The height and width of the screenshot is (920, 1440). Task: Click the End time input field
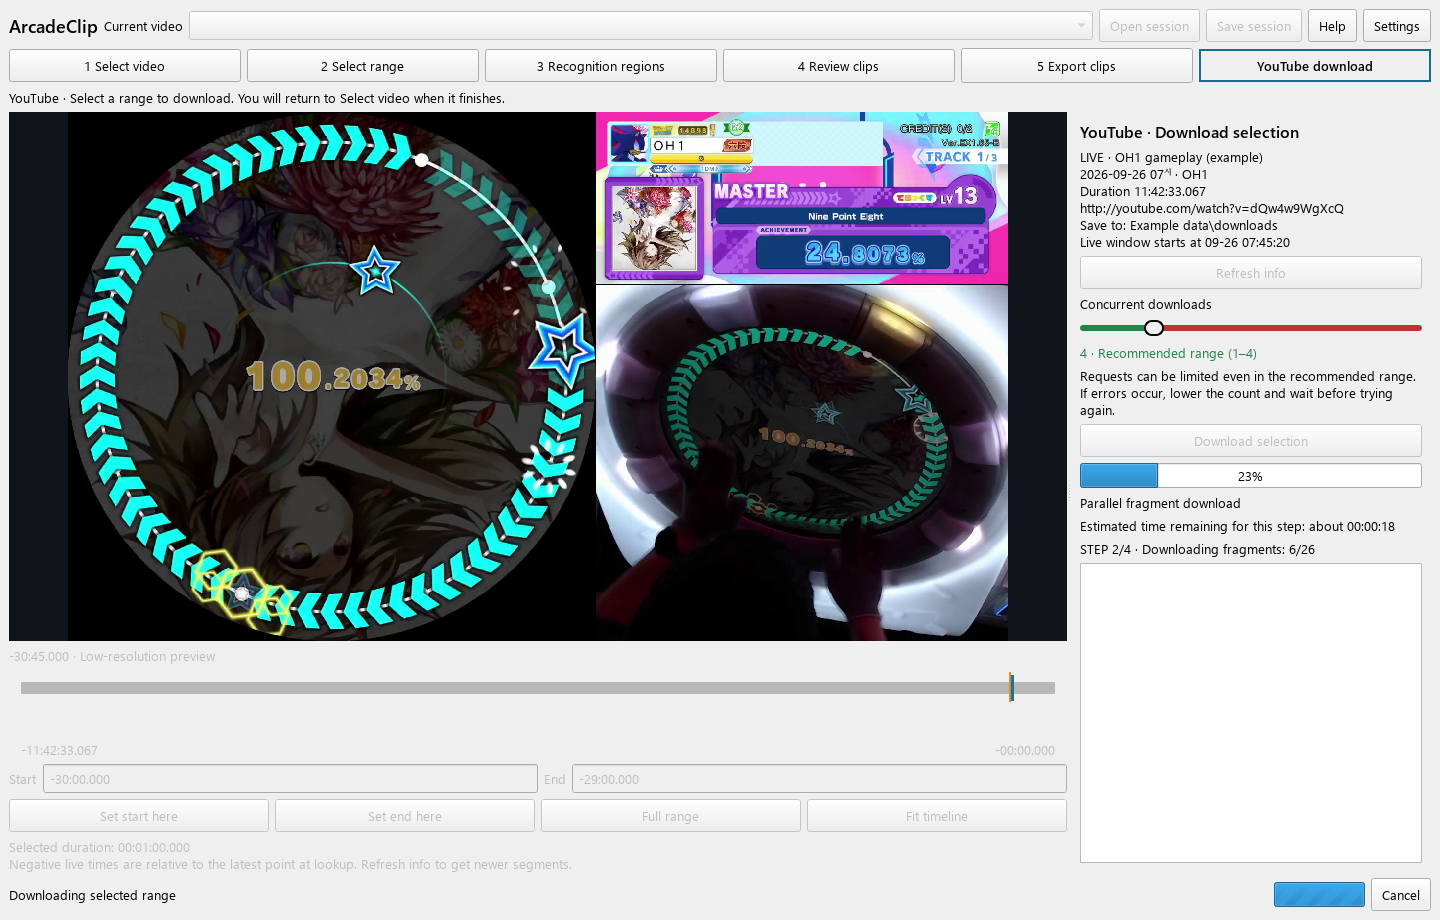tap(819, 779)
